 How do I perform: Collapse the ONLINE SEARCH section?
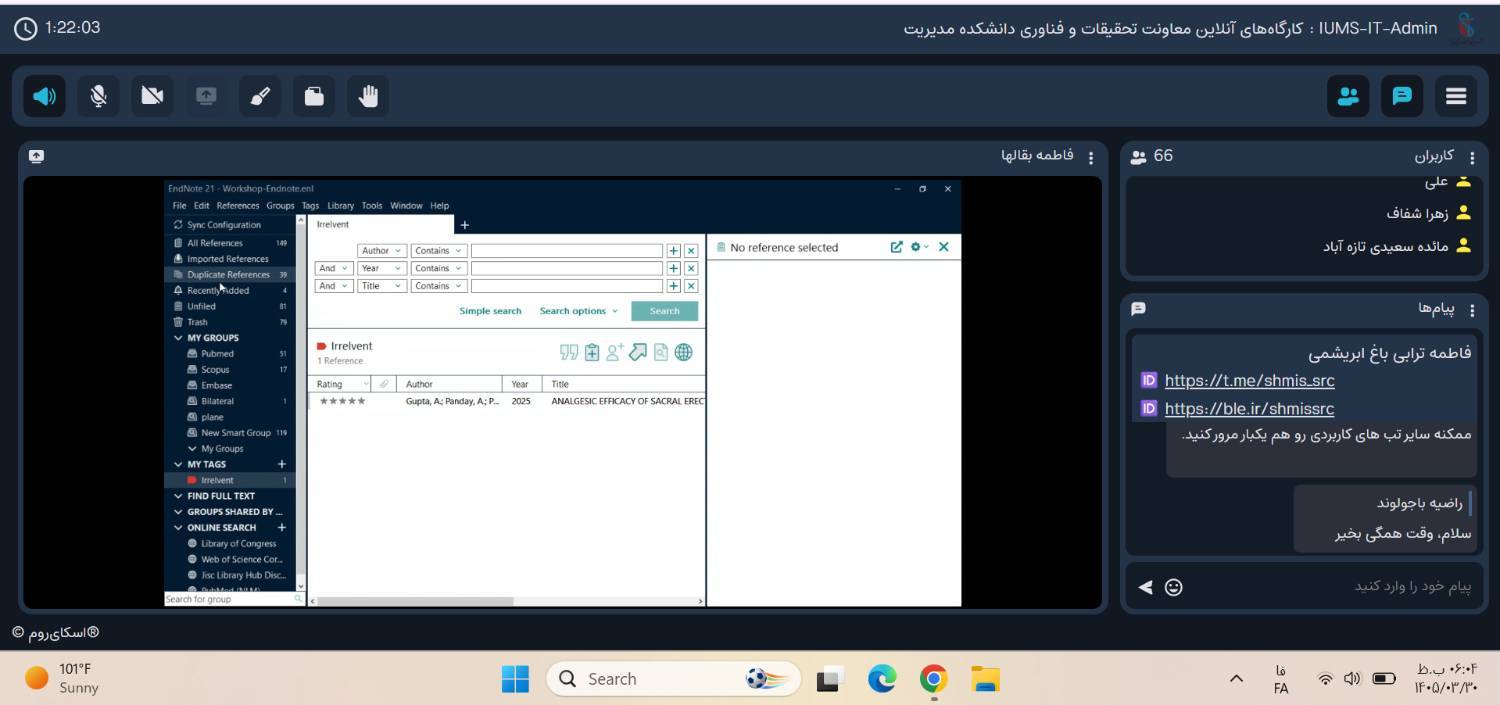[x=179, y=527]
